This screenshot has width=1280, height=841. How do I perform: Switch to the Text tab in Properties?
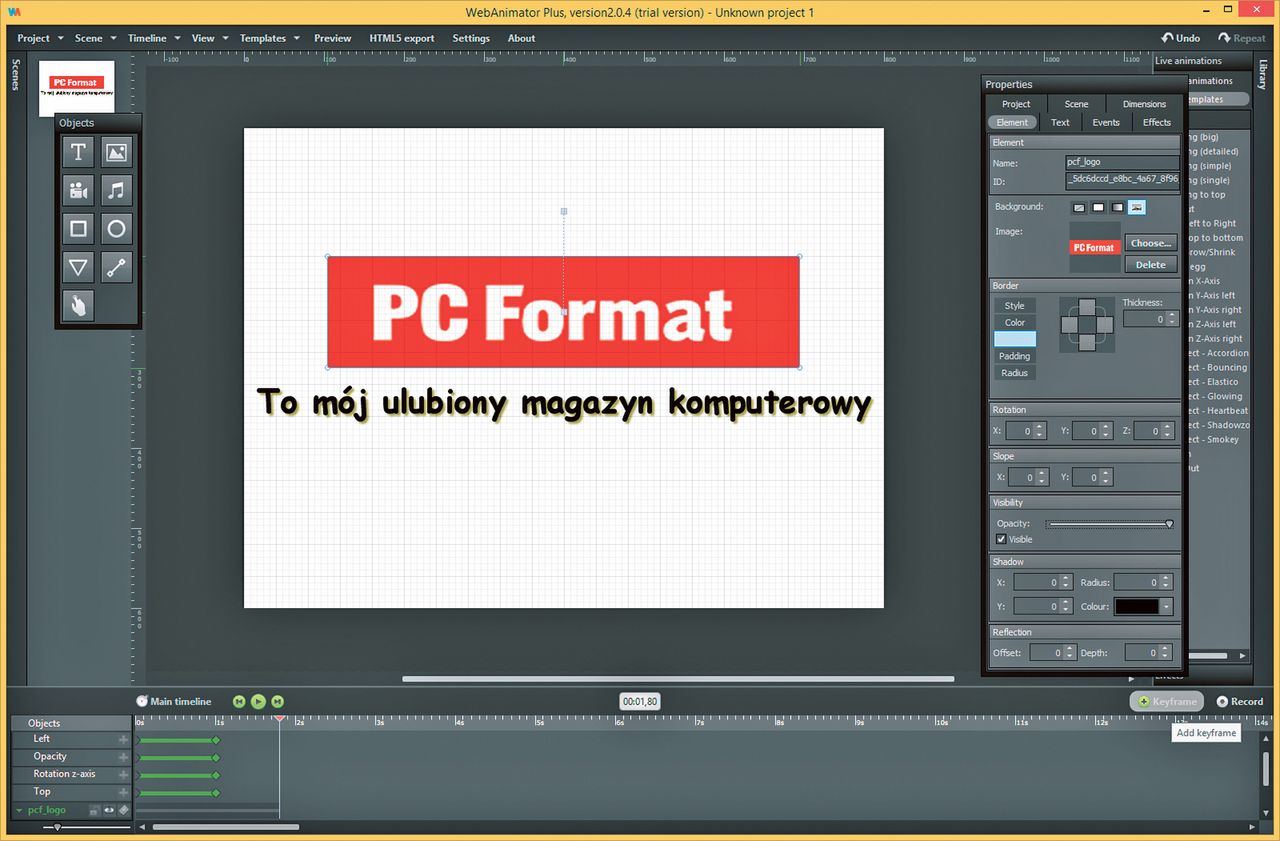[x=1060, y=122]
